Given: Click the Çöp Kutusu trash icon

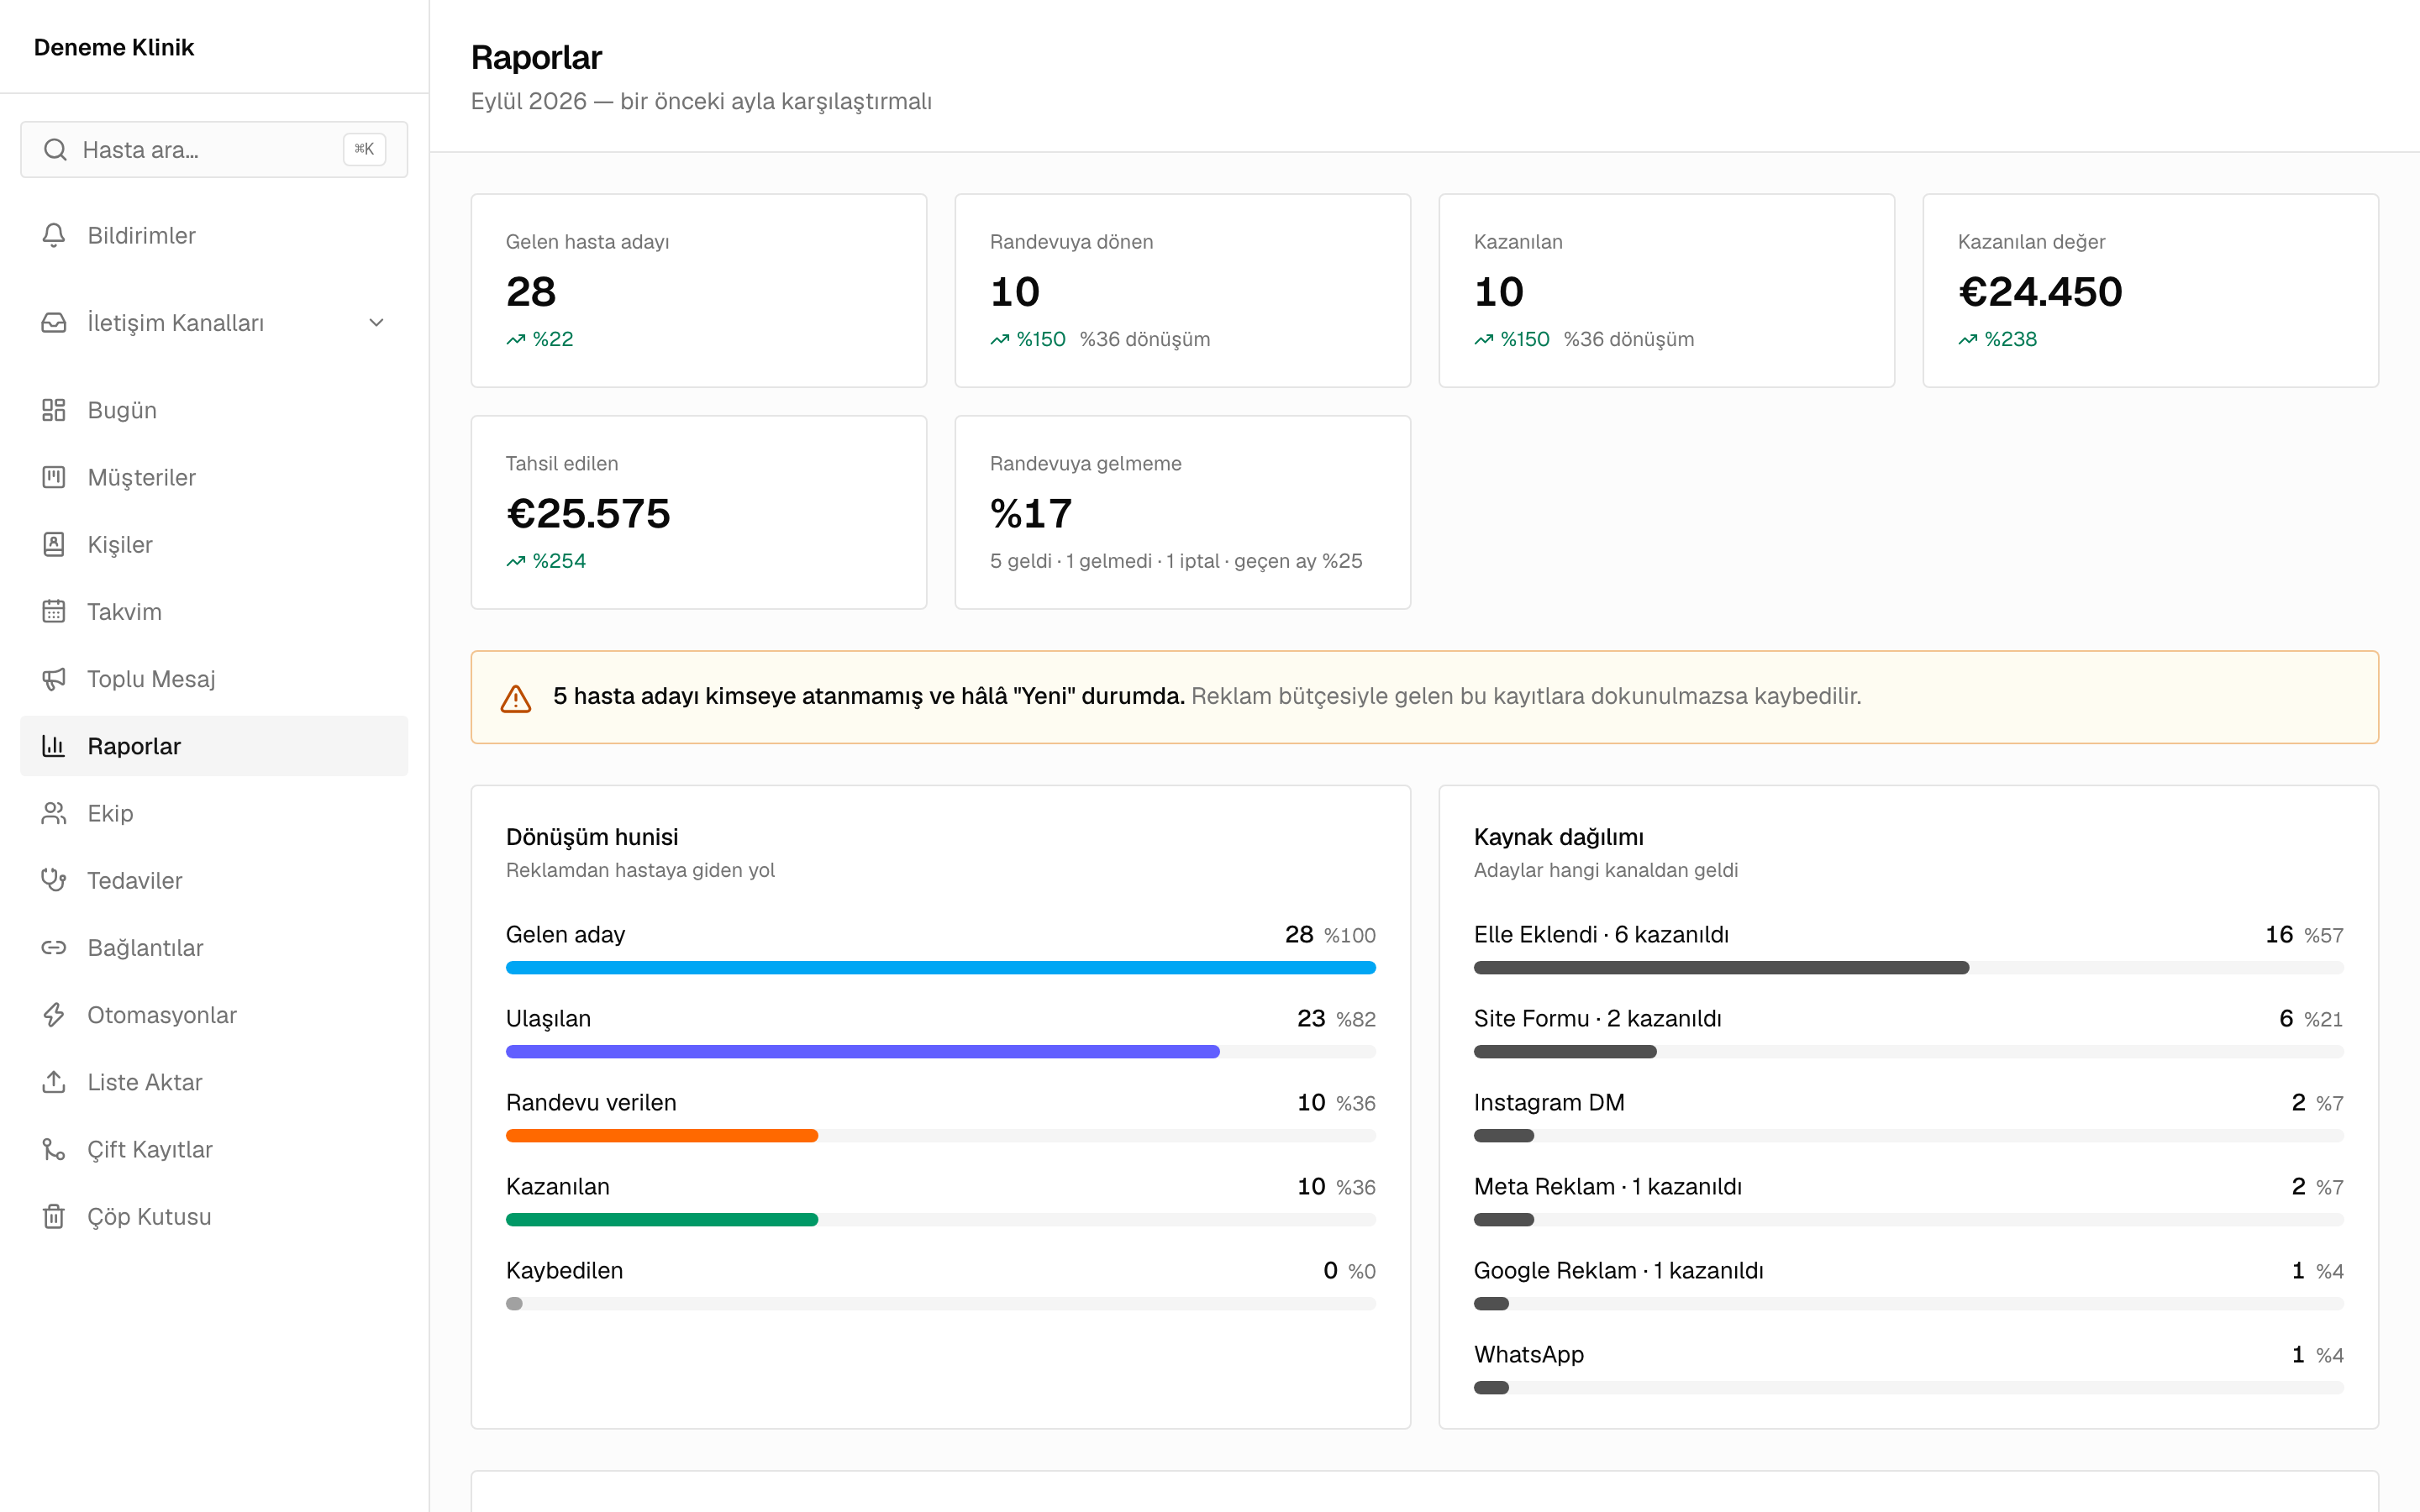Looking at the screenshot, I should click(54, 1216).
